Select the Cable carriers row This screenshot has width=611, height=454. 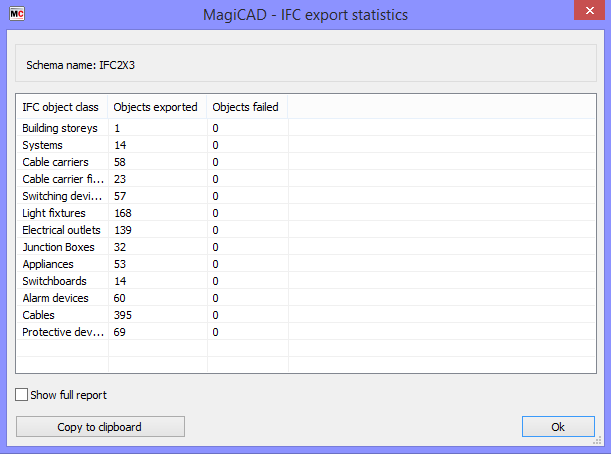[306, 162]
